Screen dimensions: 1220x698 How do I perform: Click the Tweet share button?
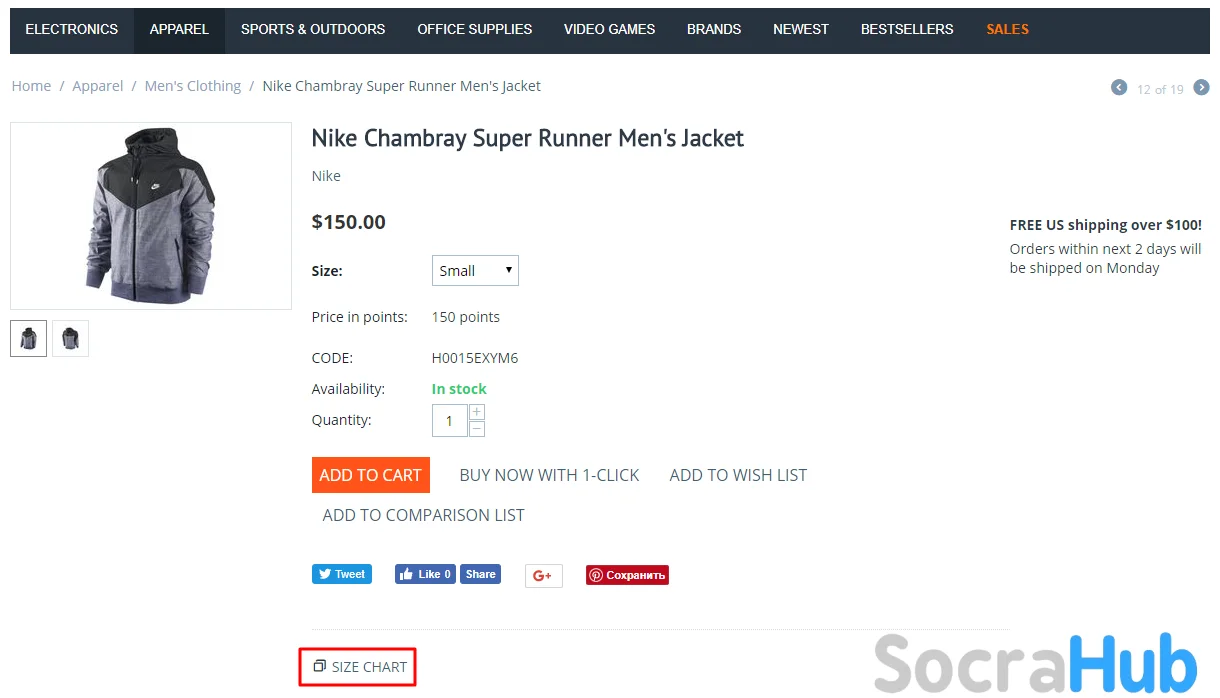tap(342, 574)
